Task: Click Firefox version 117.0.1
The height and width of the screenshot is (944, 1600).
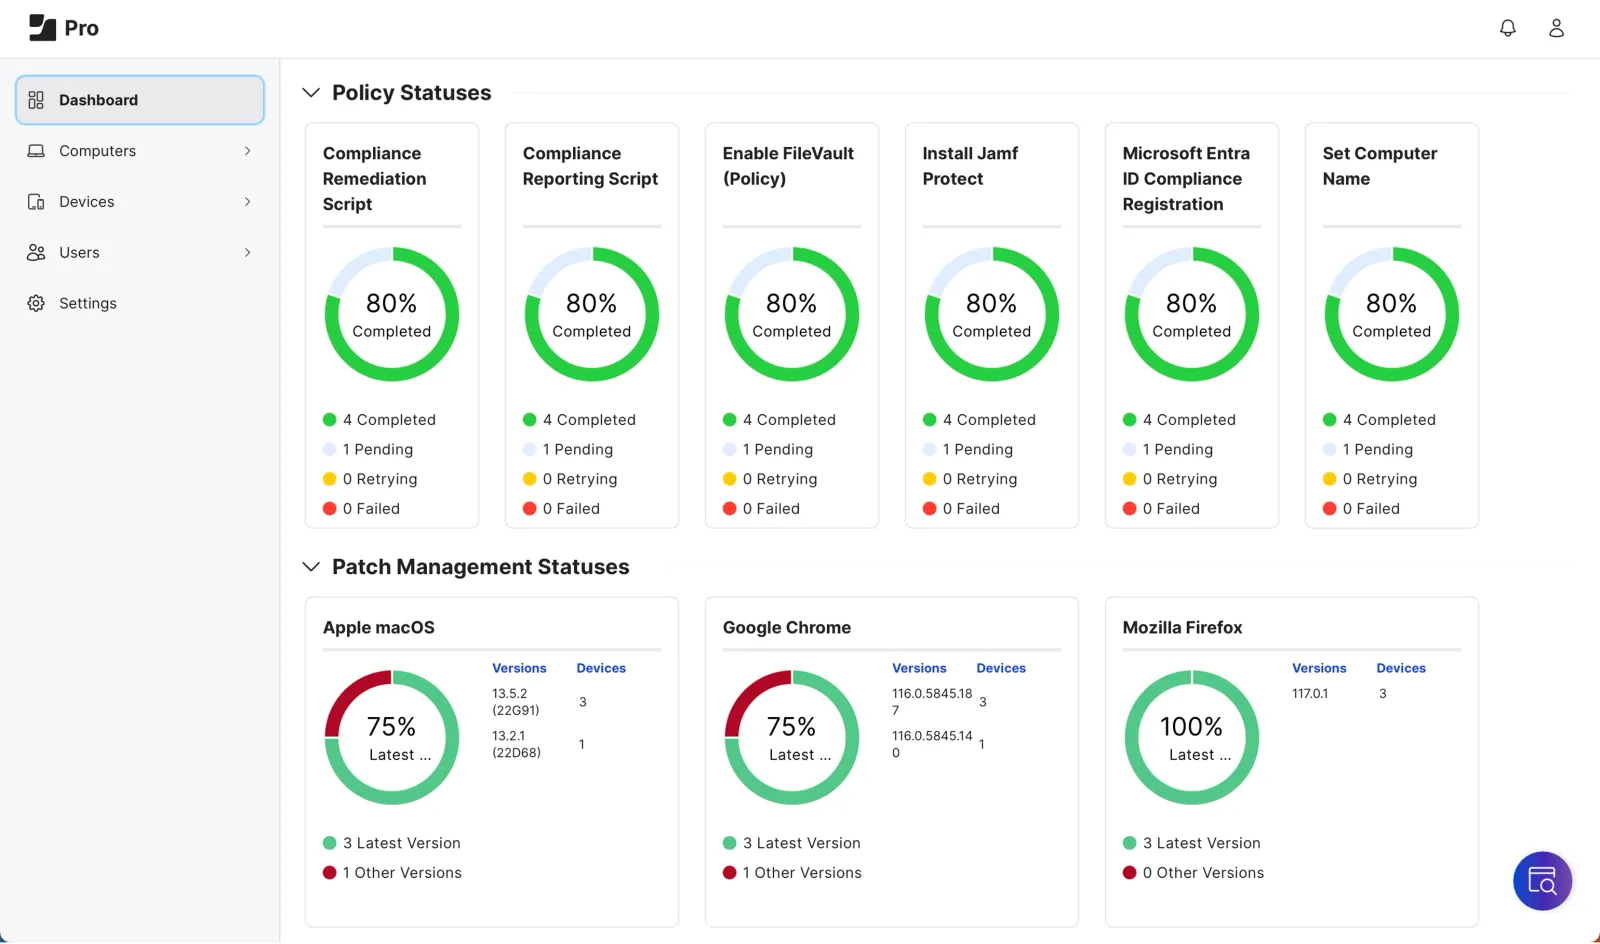Action: 1310,694
